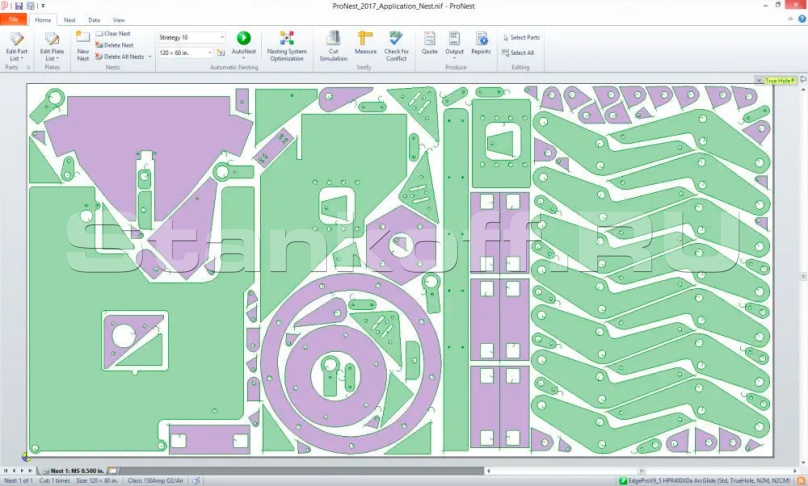Run Check for Conflict
Image resolution: width=808 pixels, height=486 pixels.
(396, 46)
